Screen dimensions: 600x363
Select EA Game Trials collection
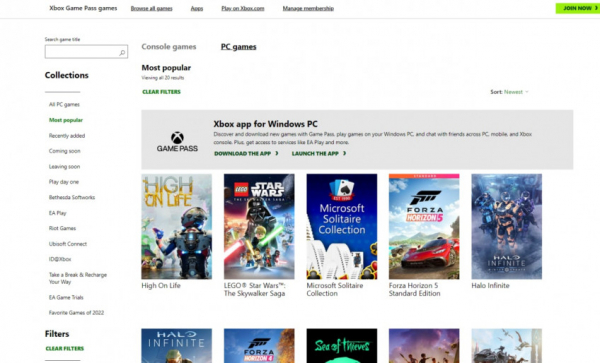click(x=66, y=297)
